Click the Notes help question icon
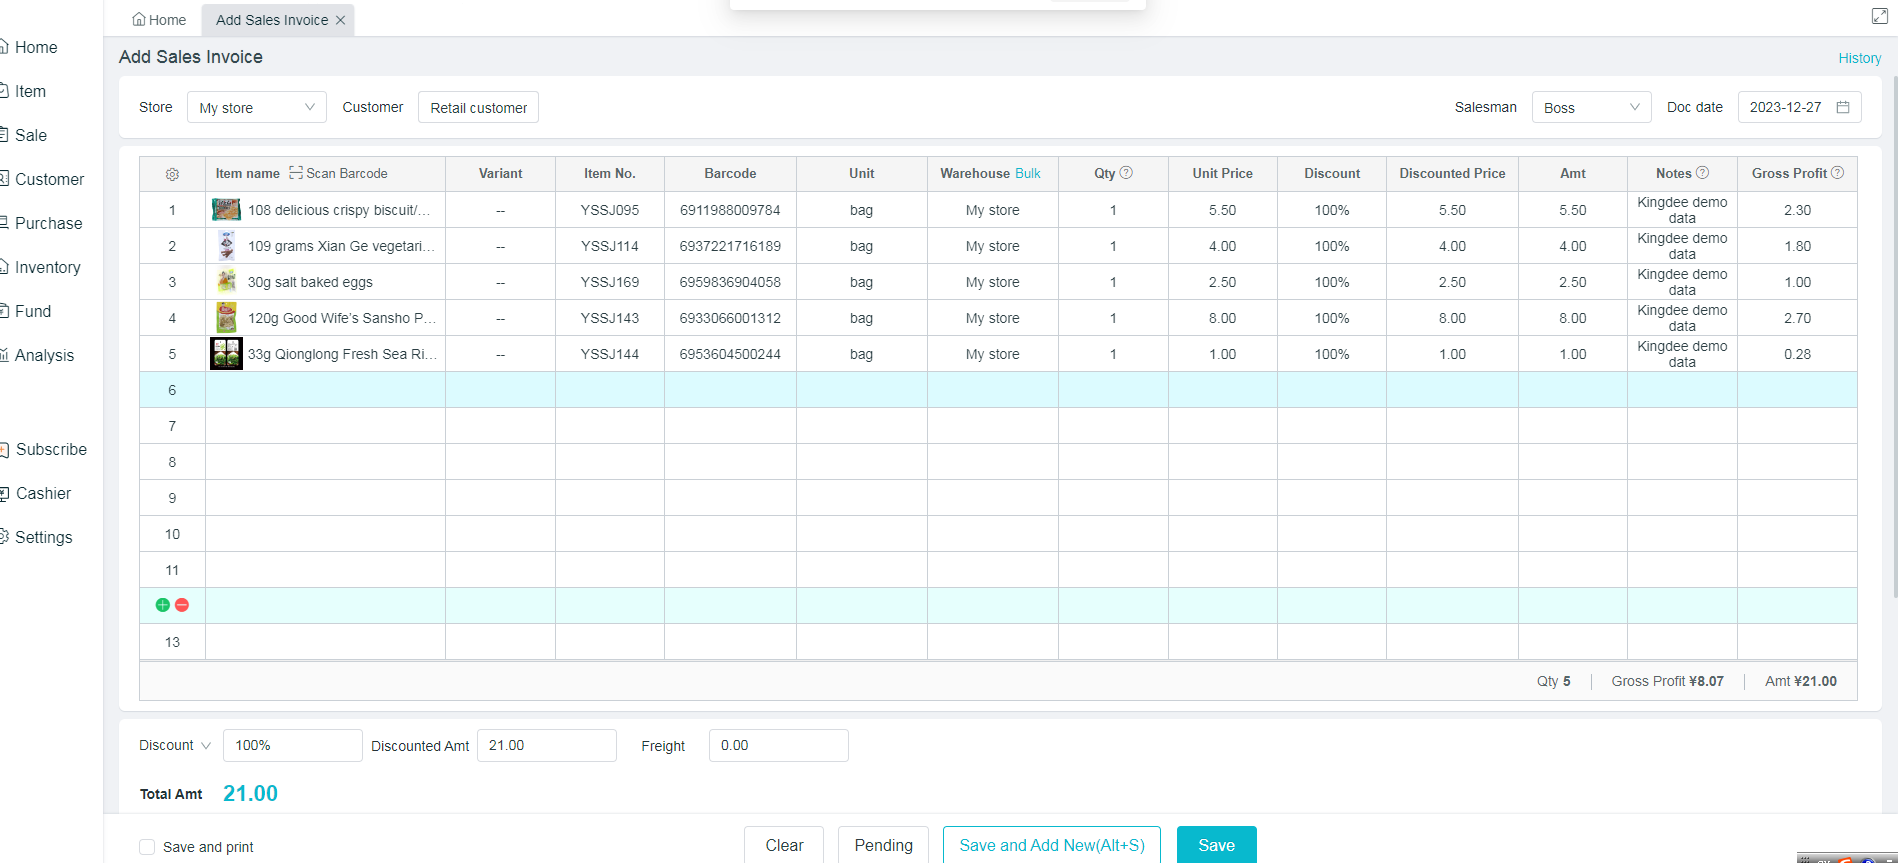 pos(1702,173)
